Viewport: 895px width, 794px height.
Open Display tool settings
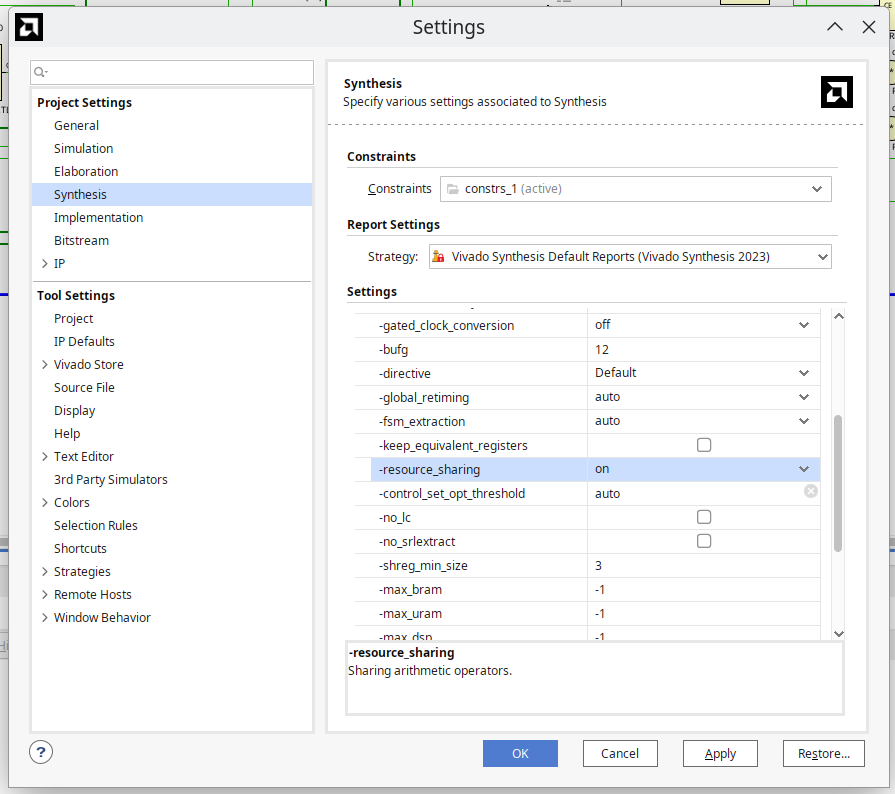click(75, 411)
